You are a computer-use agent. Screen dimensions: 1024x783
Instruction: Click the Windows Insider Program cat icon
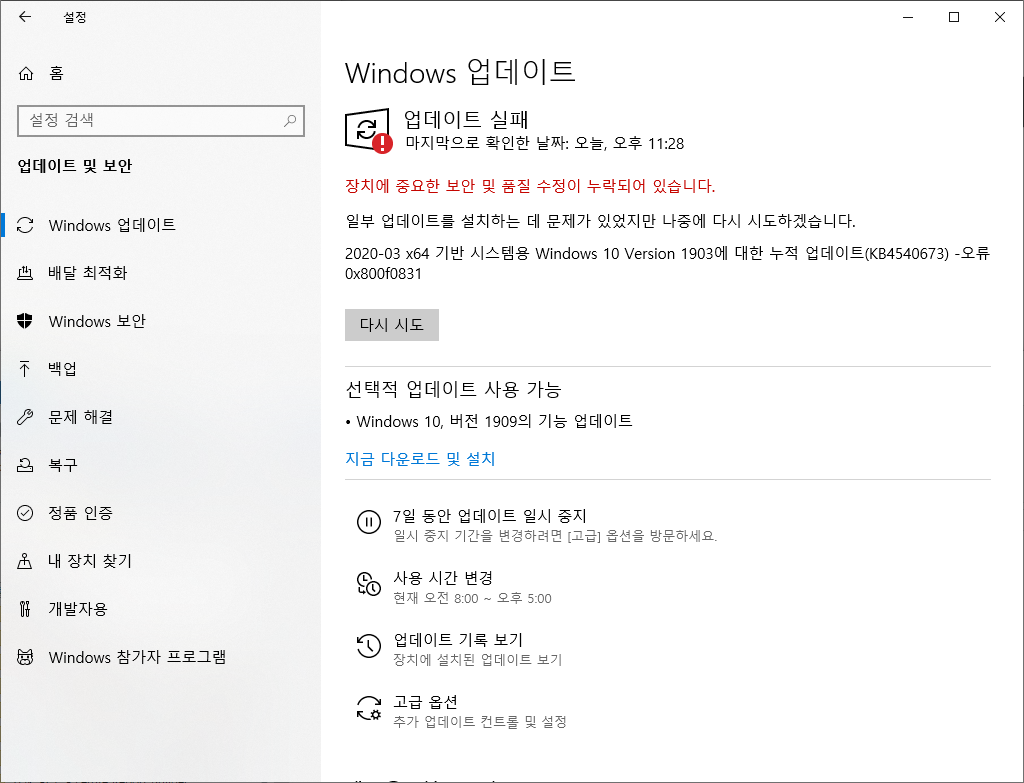coord(25,657)
